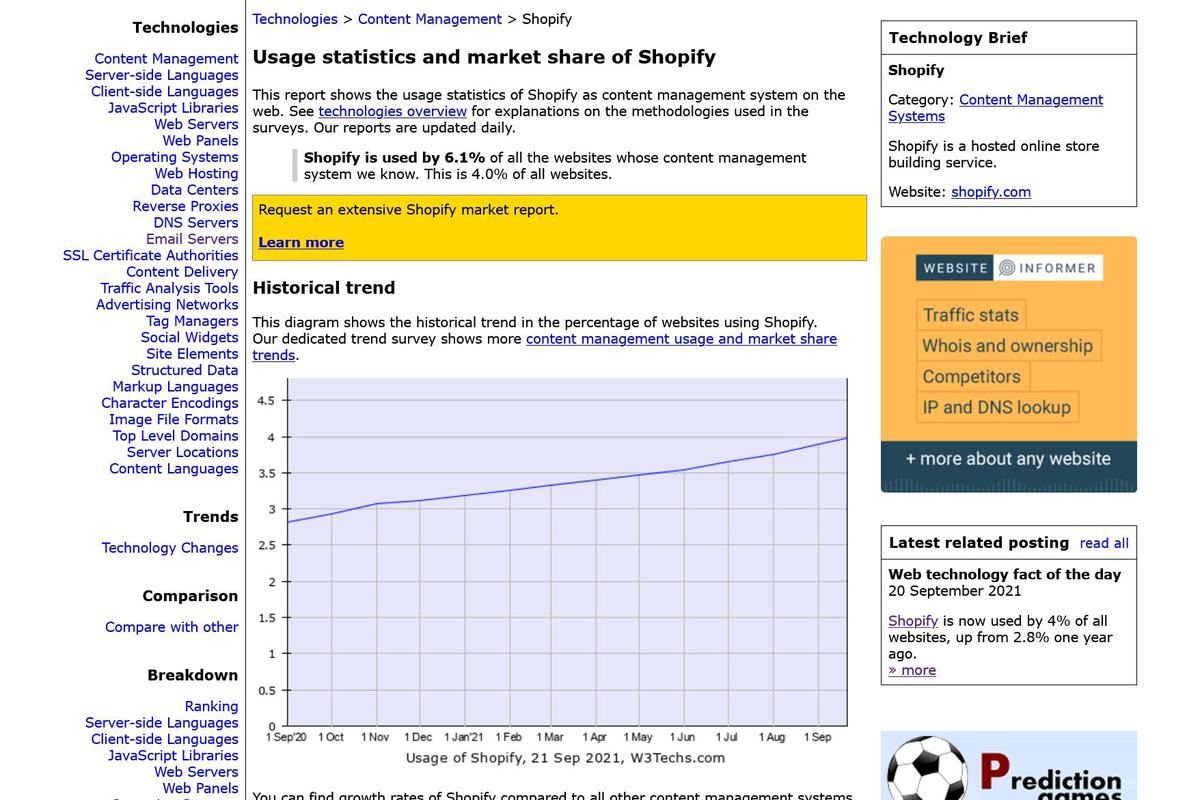Open the technologies overview link
This screenshot has height=800, width=1200.
393,111
